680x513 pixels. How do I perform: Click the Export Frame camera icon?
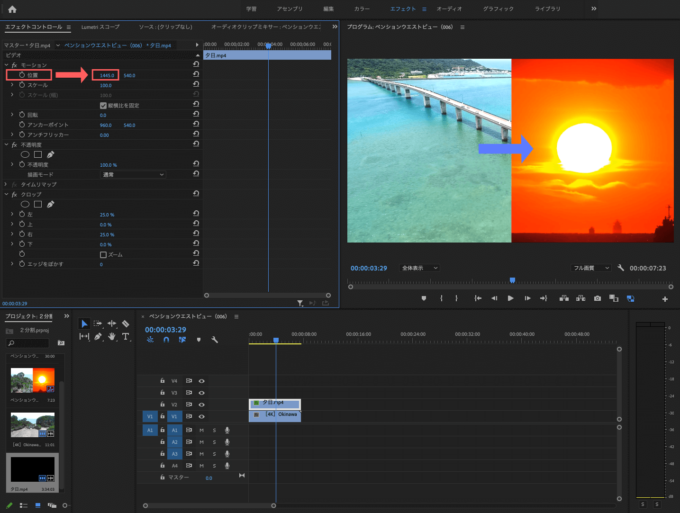(x=597, y=298)
